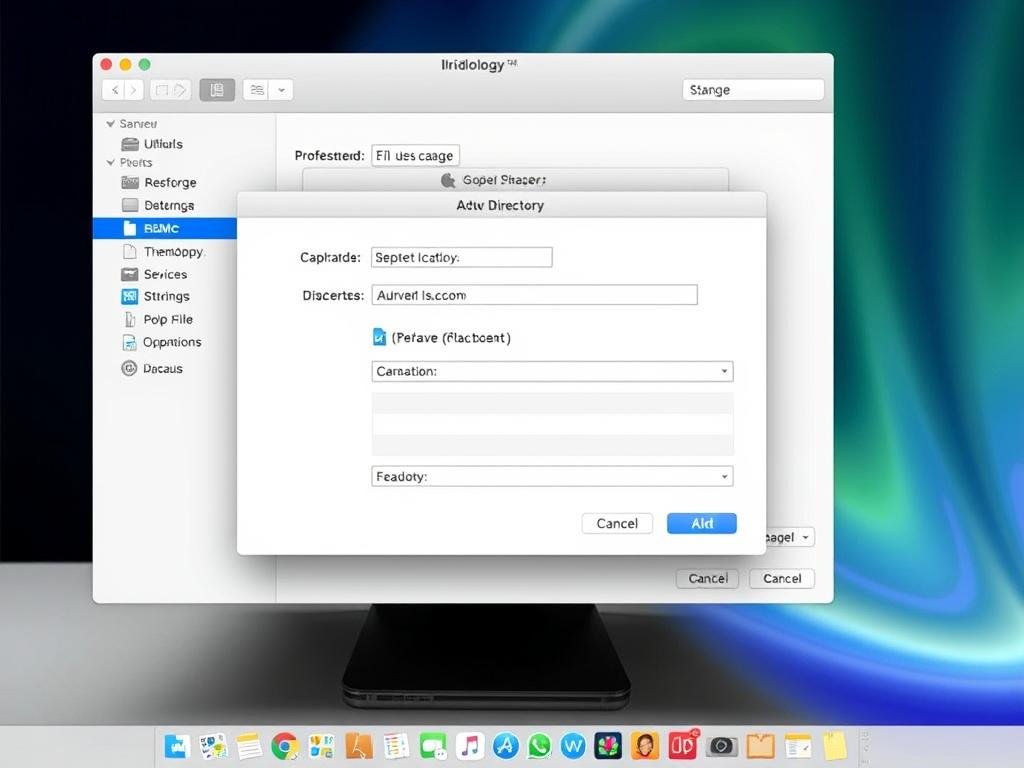Viewport: 1024px width, 768px height.
Task: Select the highlighted book-view toolbar icon
Action: point(217,90)
